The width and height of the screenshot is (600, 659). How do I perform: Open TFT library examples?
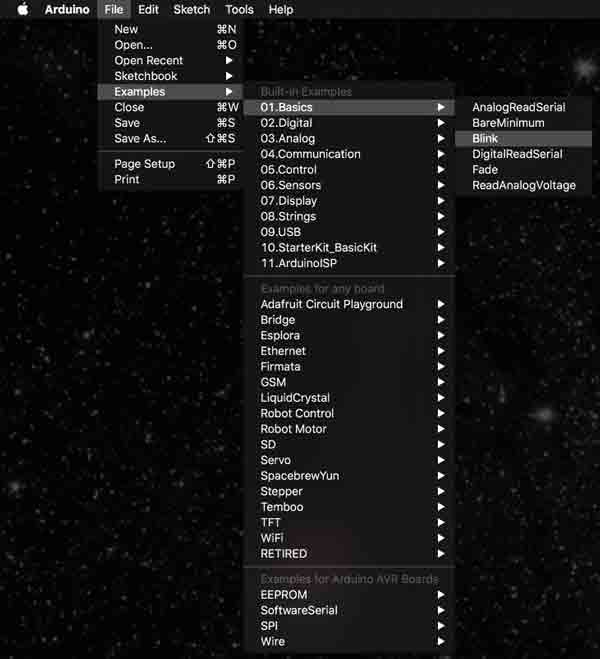[x=350, y=522]
